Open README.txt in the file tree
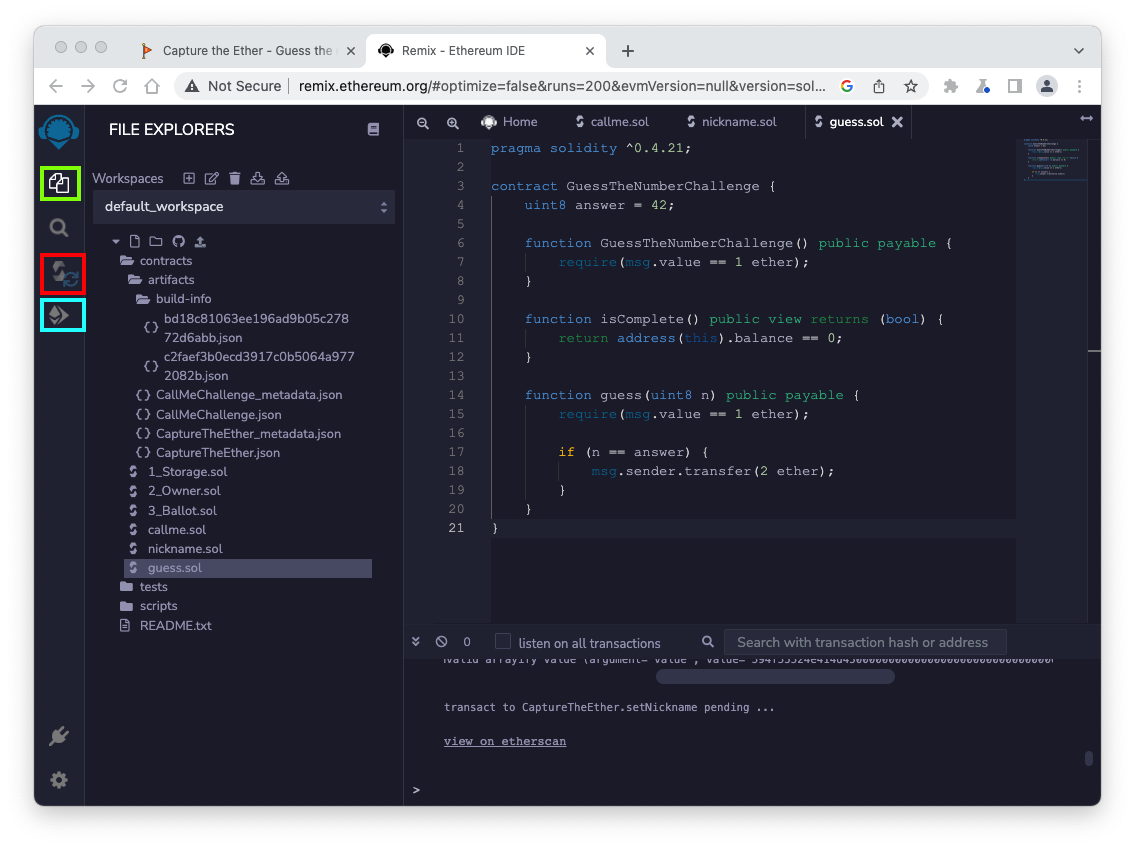This screenshot has height=848, width=1135. click(x=175, y=626)
